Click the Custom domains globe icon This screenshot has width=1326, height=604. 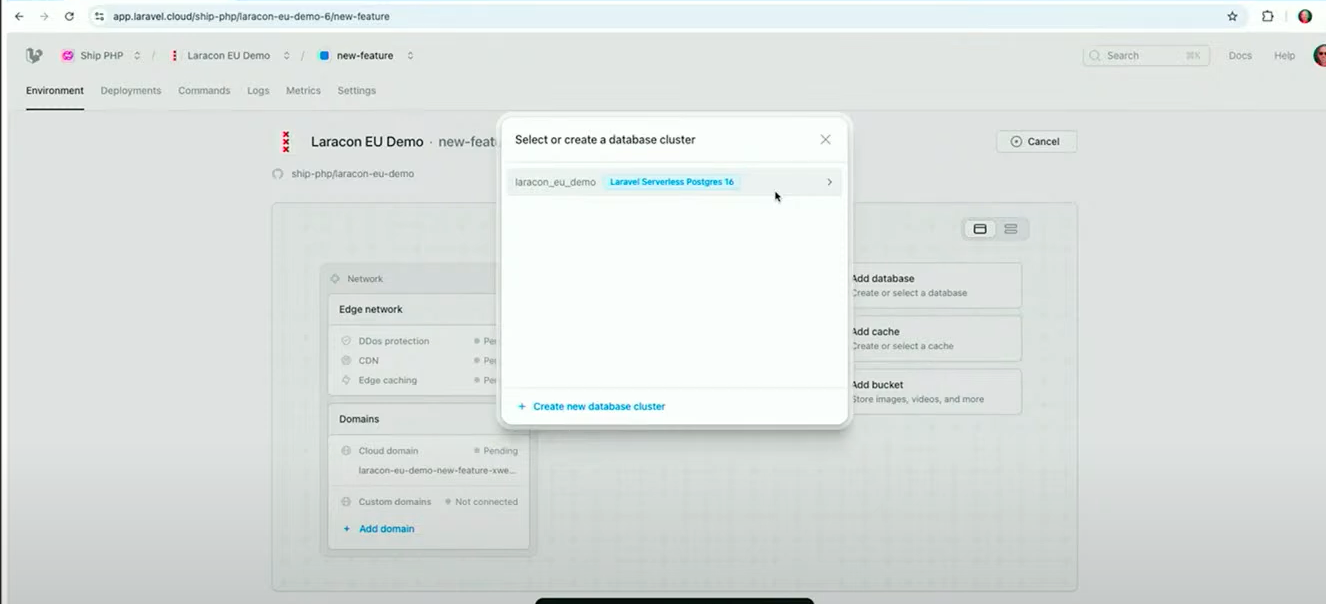(347, 502)
